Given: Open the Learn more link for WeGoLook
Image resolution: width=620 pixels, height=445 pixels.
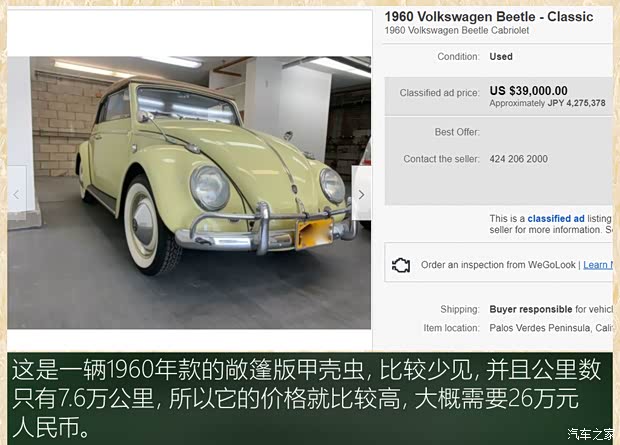Looking at the screenshot, I should tap(598, 265).
